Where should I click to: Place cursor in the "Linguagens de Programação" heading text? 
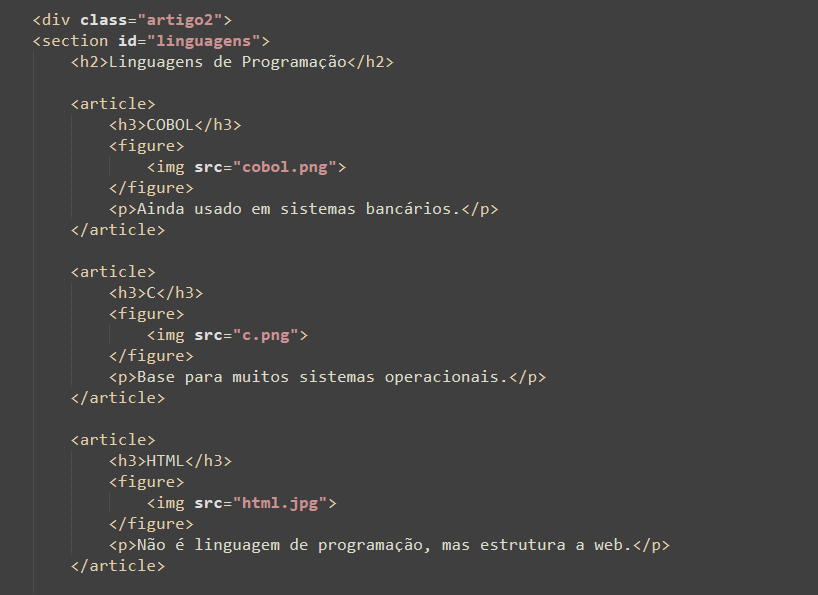click(x=222, y=62)
